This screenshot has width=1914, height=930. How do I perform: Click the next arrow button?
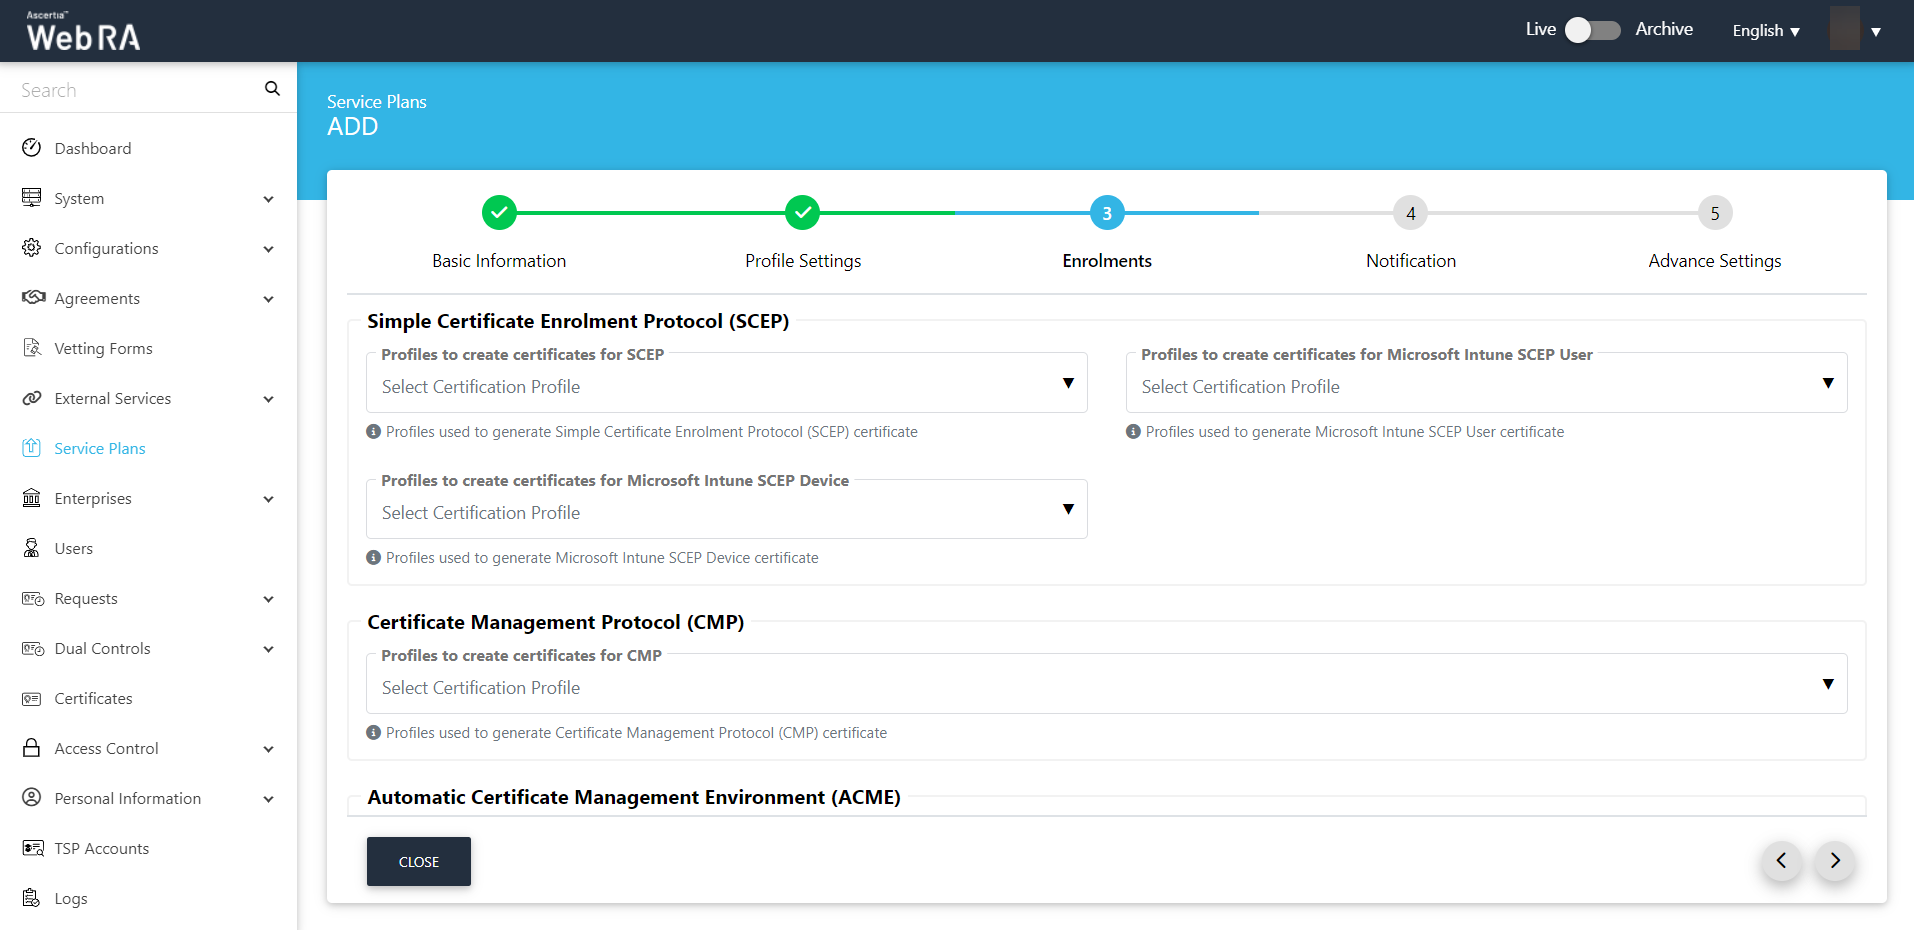pos(1834,861)
